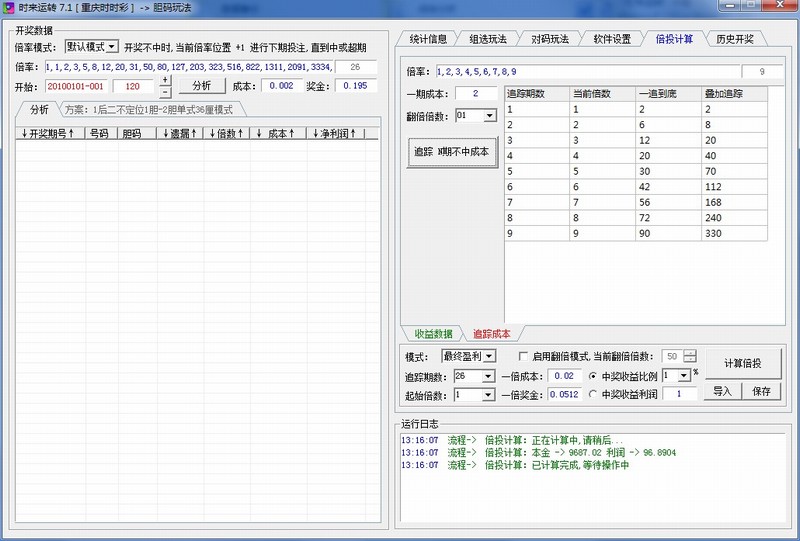
Task: Sort by 开奖期号 column header
Action: point(50,133)
